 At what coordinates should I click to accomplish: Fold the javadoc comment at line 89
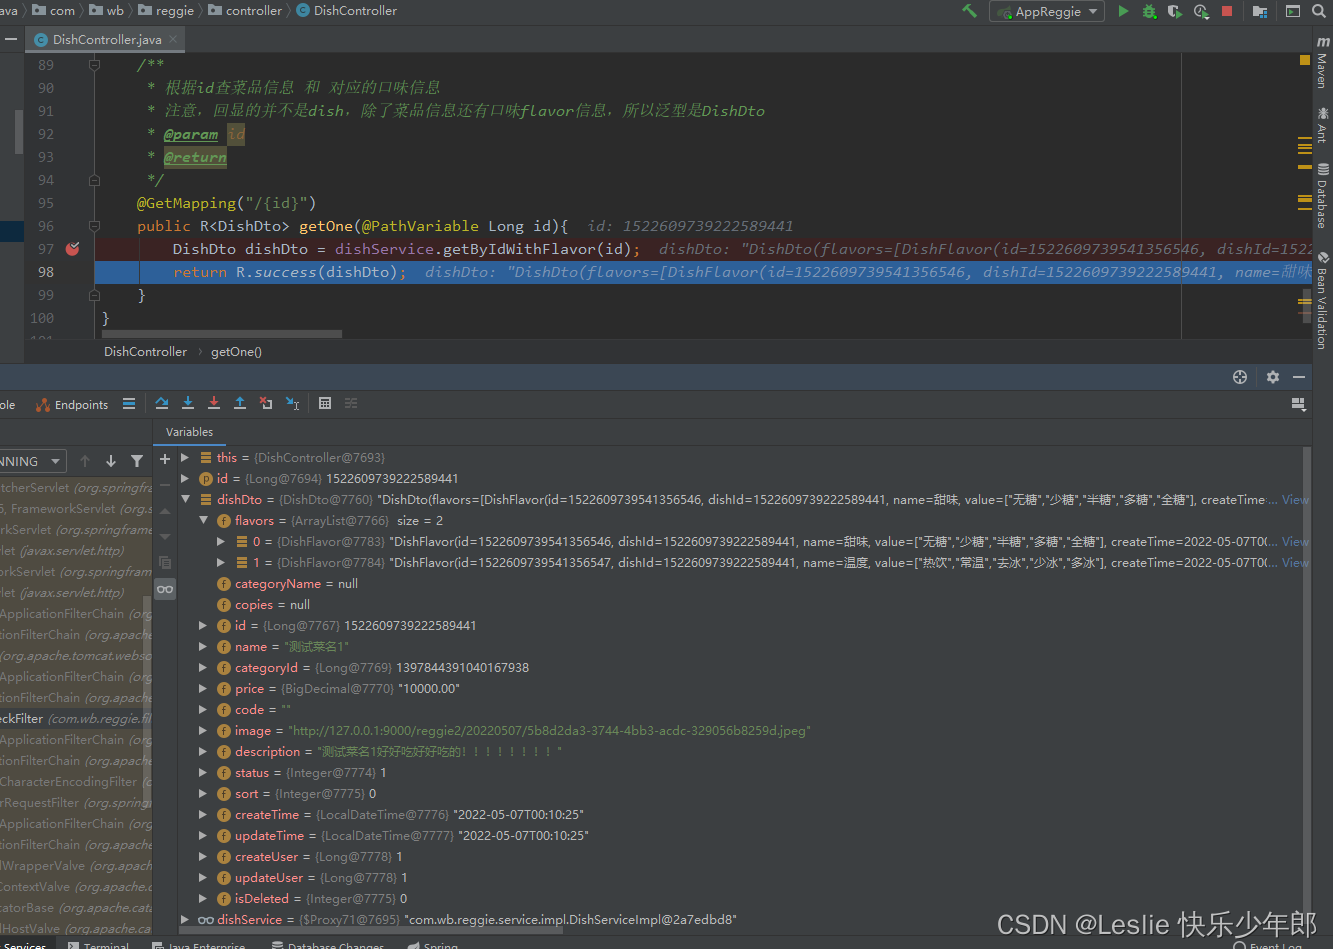[94, 65]
